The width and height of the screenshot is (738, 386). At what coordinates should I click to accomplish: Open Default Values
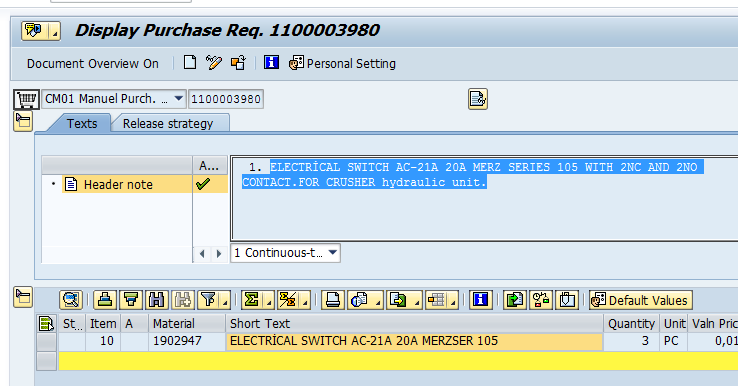641,300
